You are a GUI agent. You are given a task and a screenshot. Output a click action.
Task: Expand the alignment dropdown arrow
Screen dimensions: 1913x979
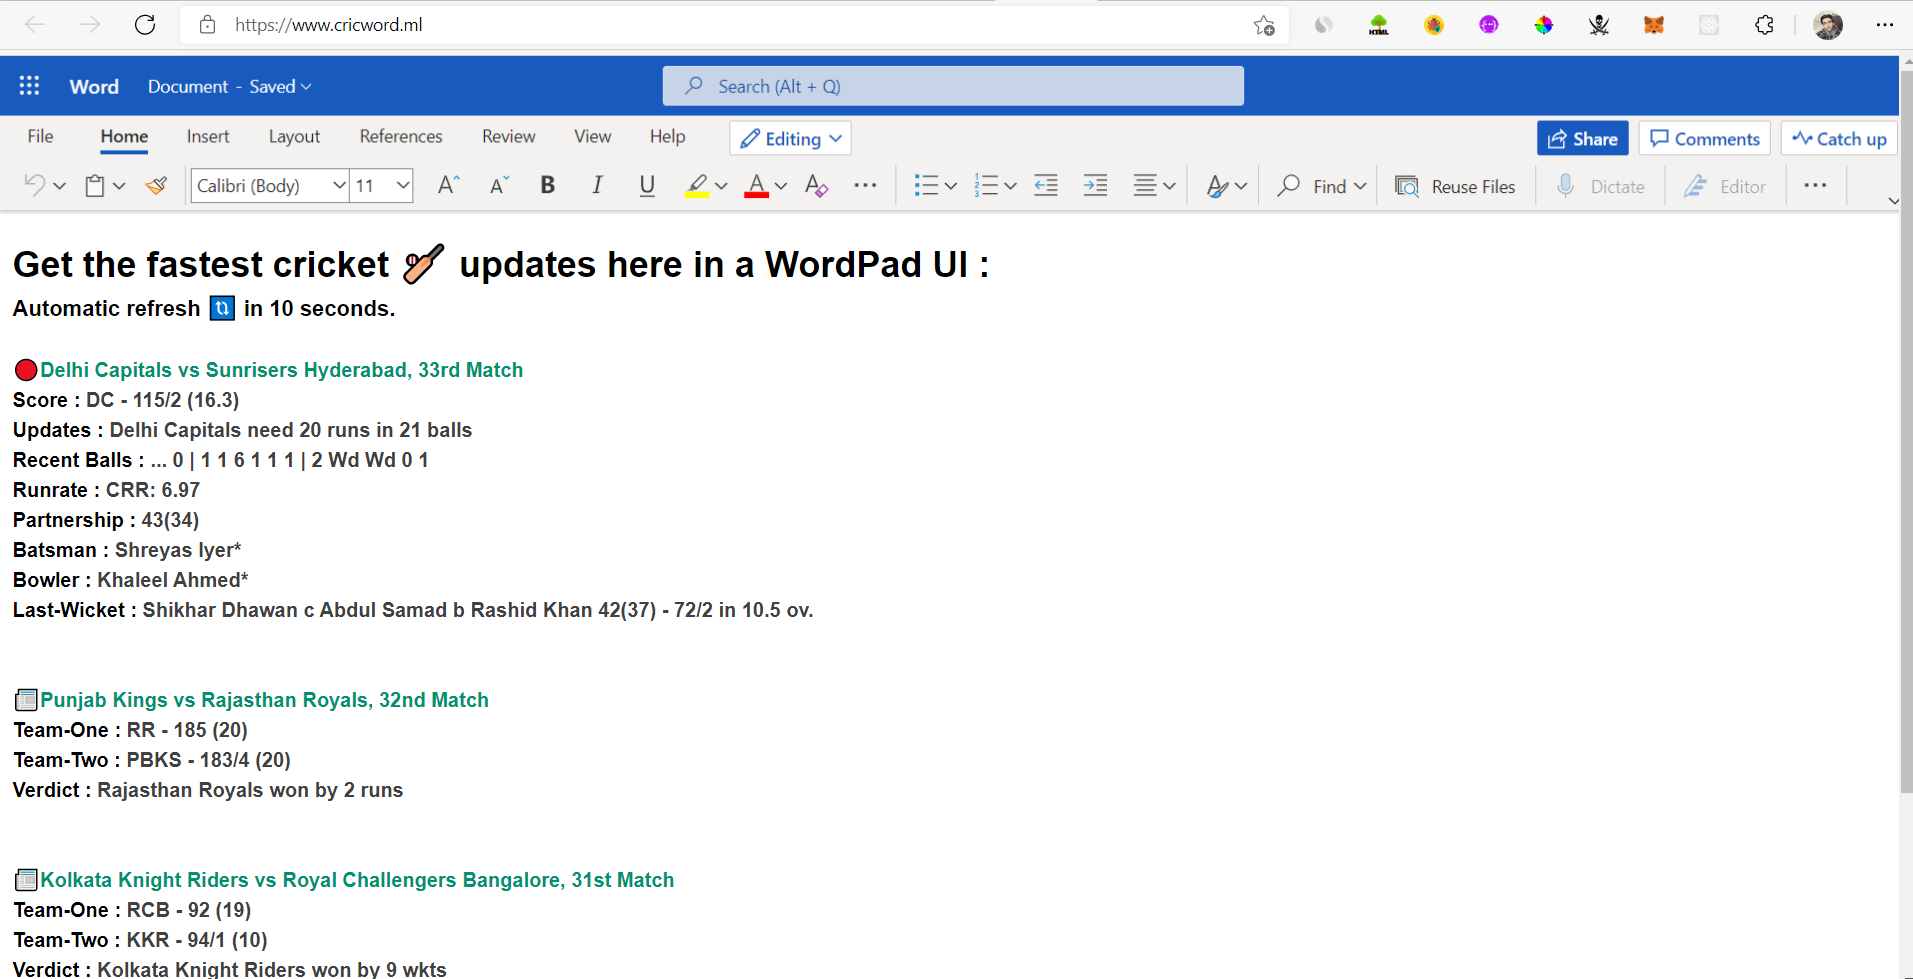point(1169,186)
